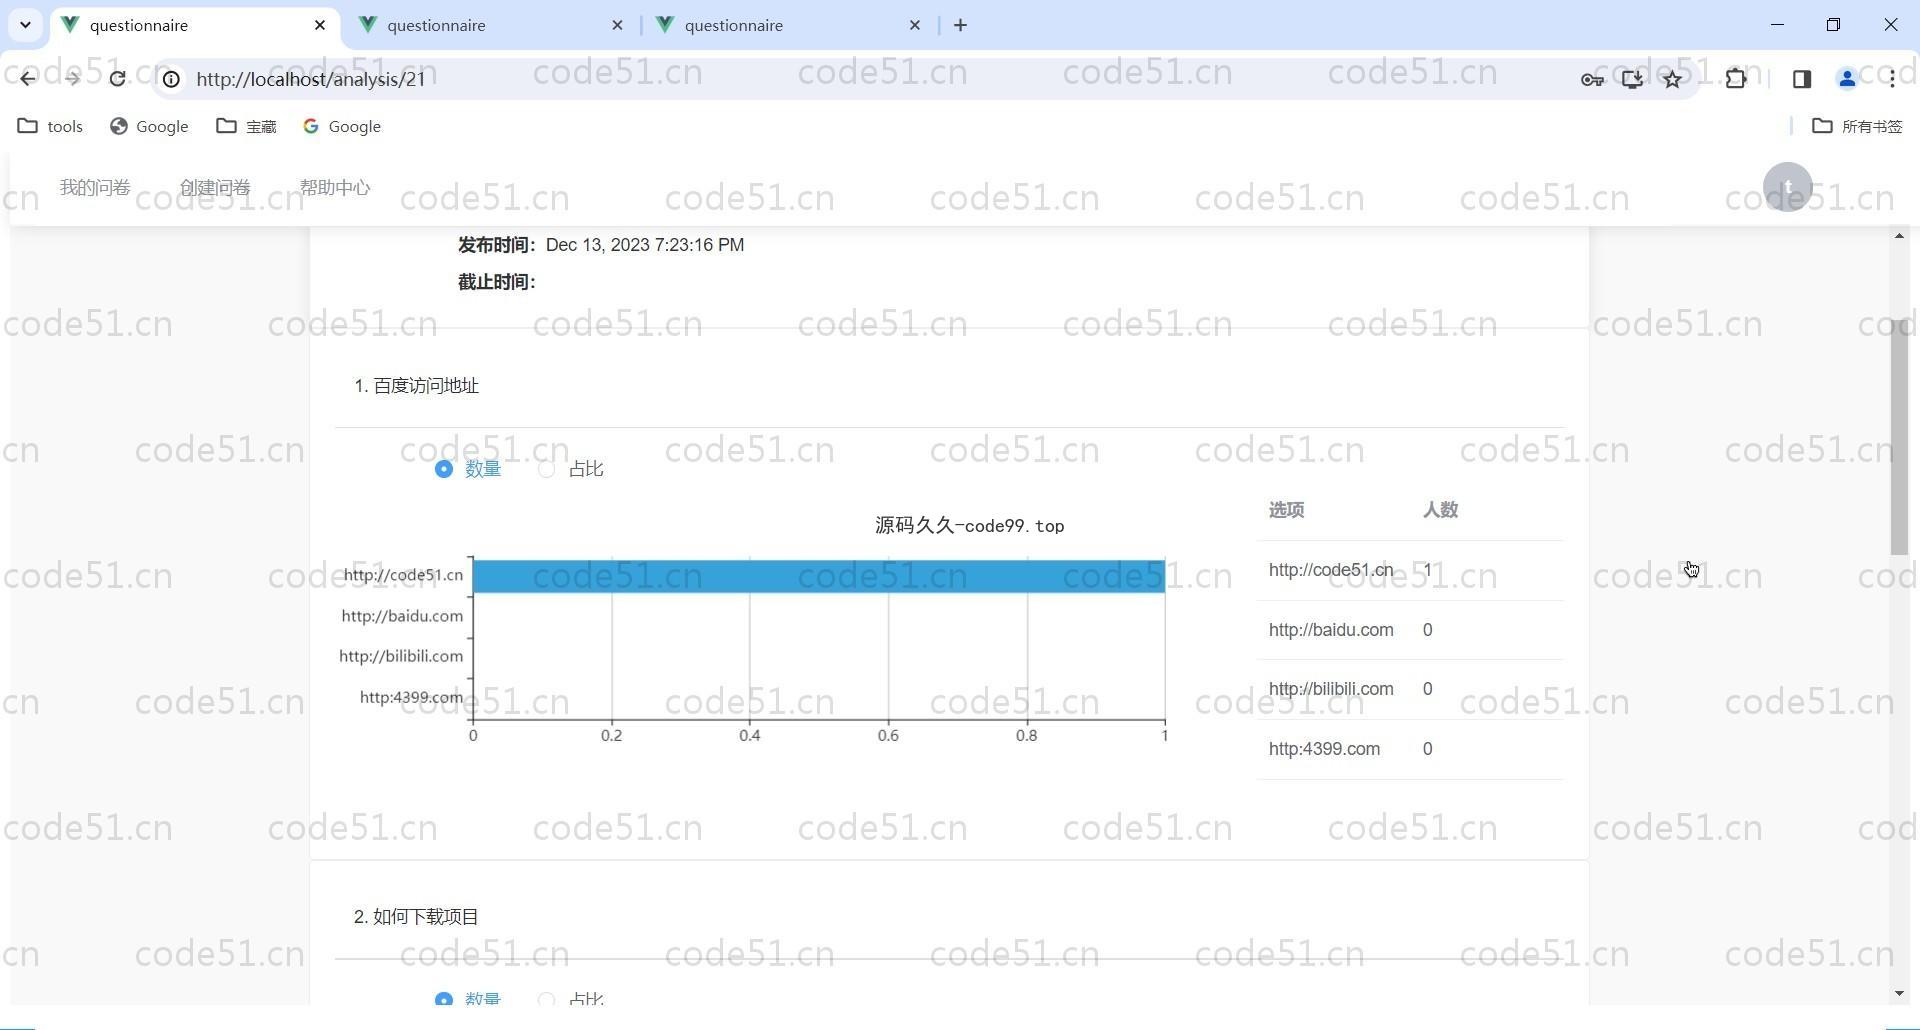The width and height of the screenshot is (1920, 1030).
Task: Toggle the browser side panel icon
Action: 1802,79
